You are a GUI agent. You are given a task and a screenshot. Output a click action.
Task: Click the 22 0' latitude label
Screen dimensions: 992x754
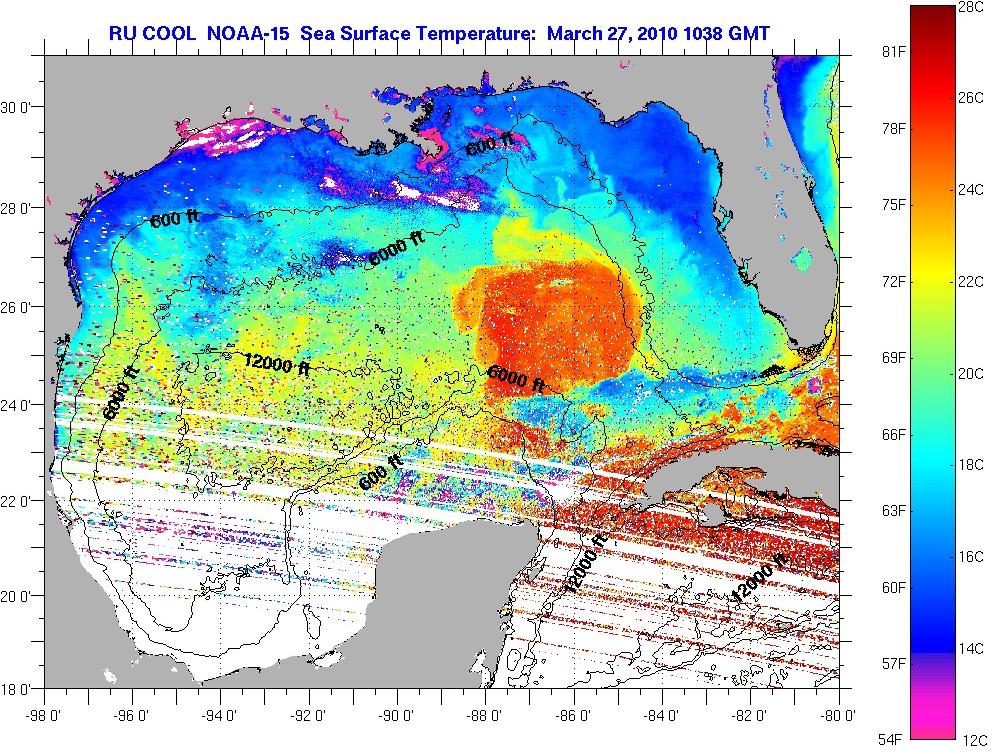[x=15, y=501]
